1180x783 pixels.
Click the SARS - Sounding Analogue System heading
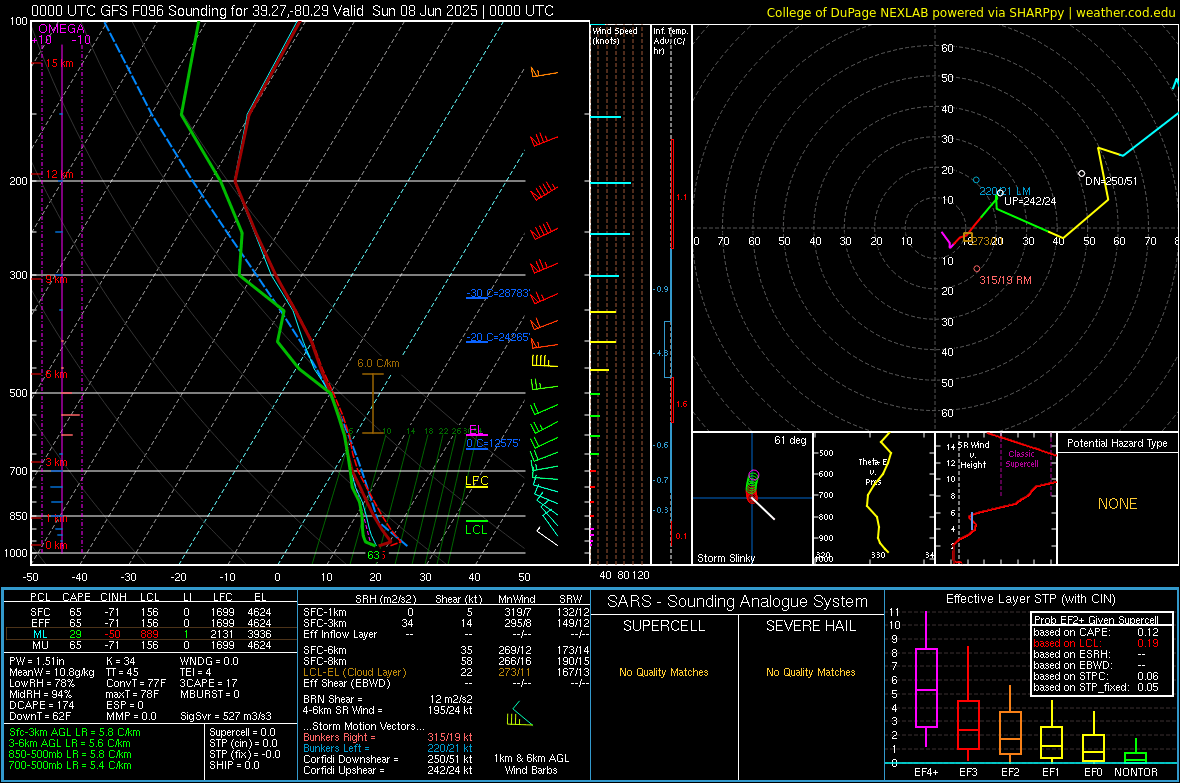[x=738, y=602]
